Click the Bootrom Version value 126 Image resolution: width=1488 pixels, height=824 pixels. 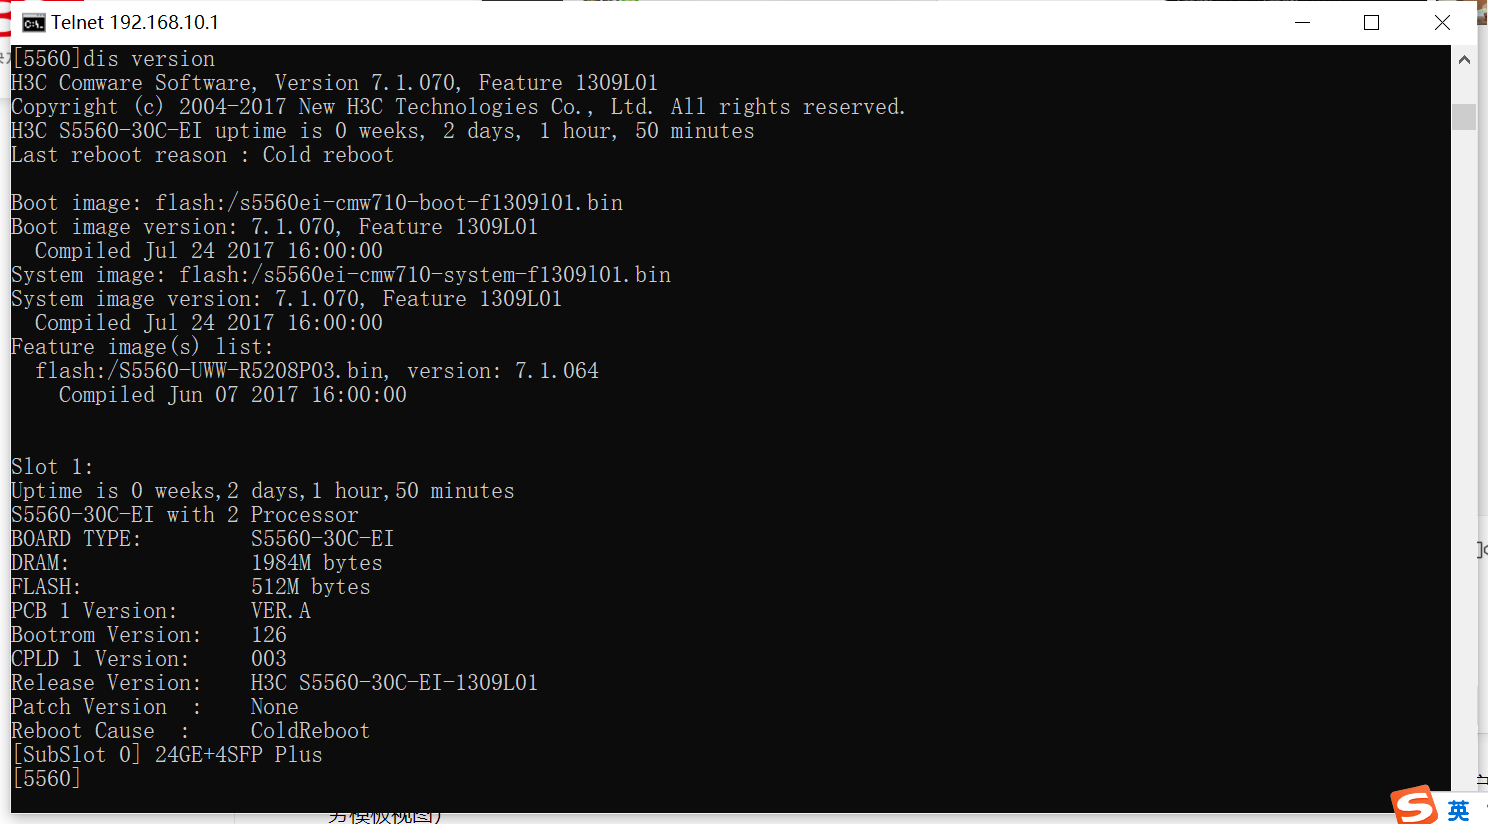[269, 635]
